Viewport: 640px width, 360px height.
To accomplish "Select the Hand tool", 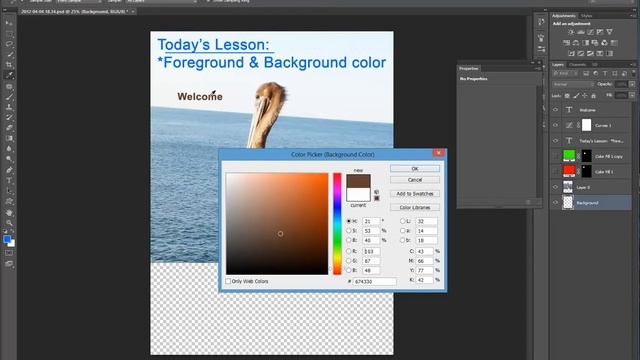I will pos(9,213).
